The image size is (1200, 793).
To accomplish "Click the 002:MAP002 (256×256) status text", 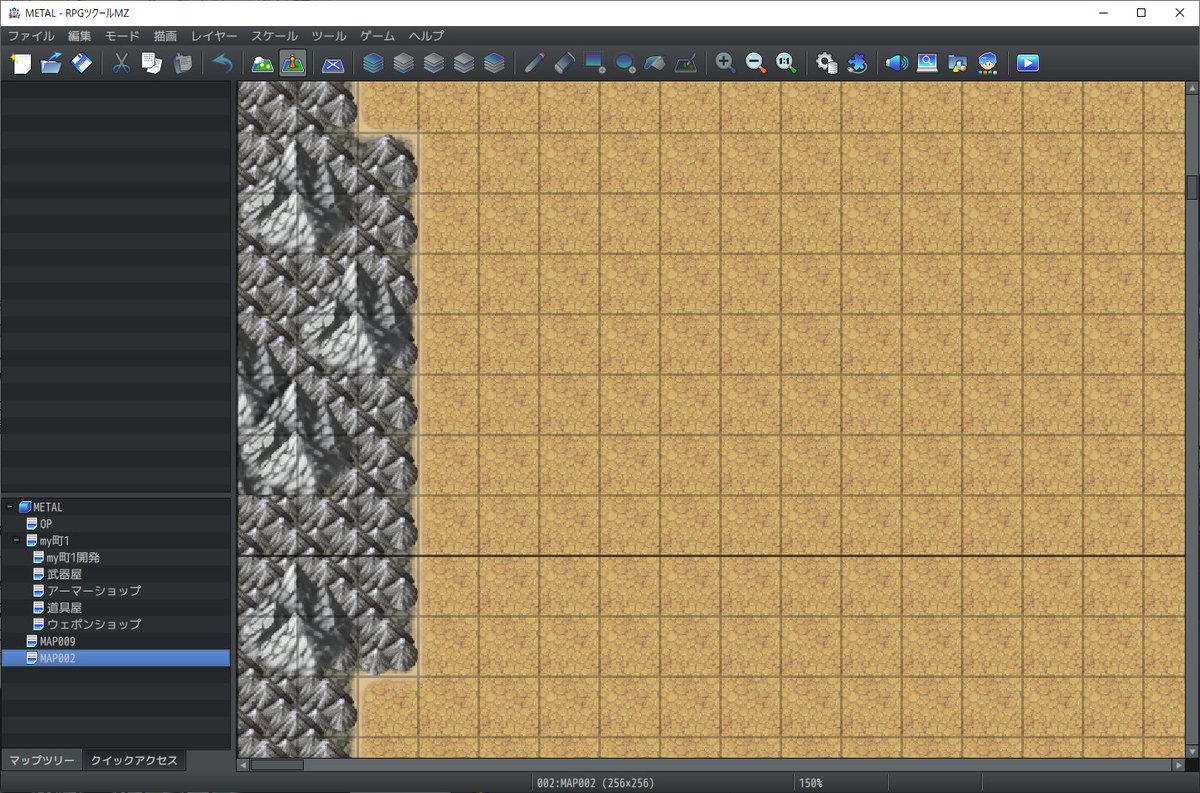I will click(598, 783).
